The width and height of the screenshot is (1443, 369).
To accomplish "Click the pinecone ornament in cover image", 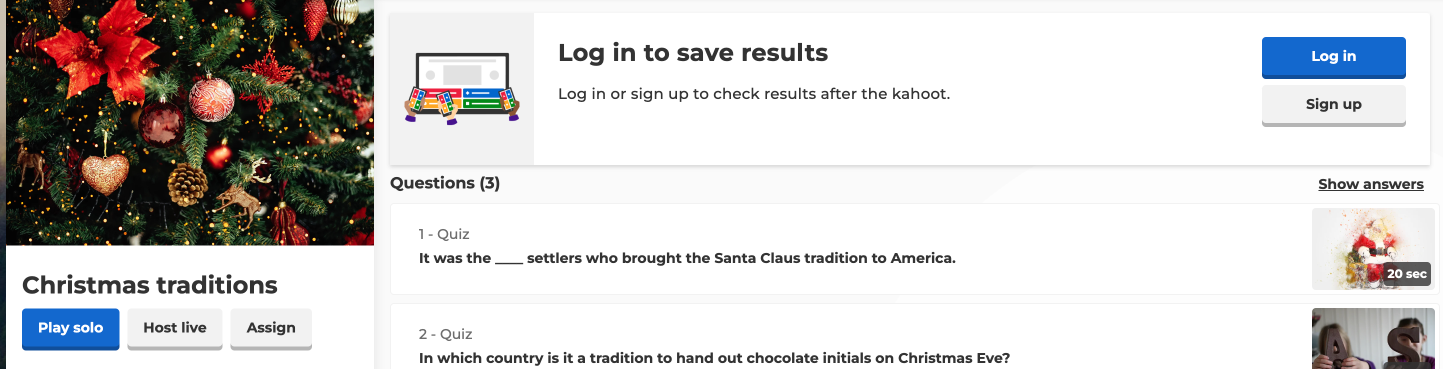I will (187, 185).
